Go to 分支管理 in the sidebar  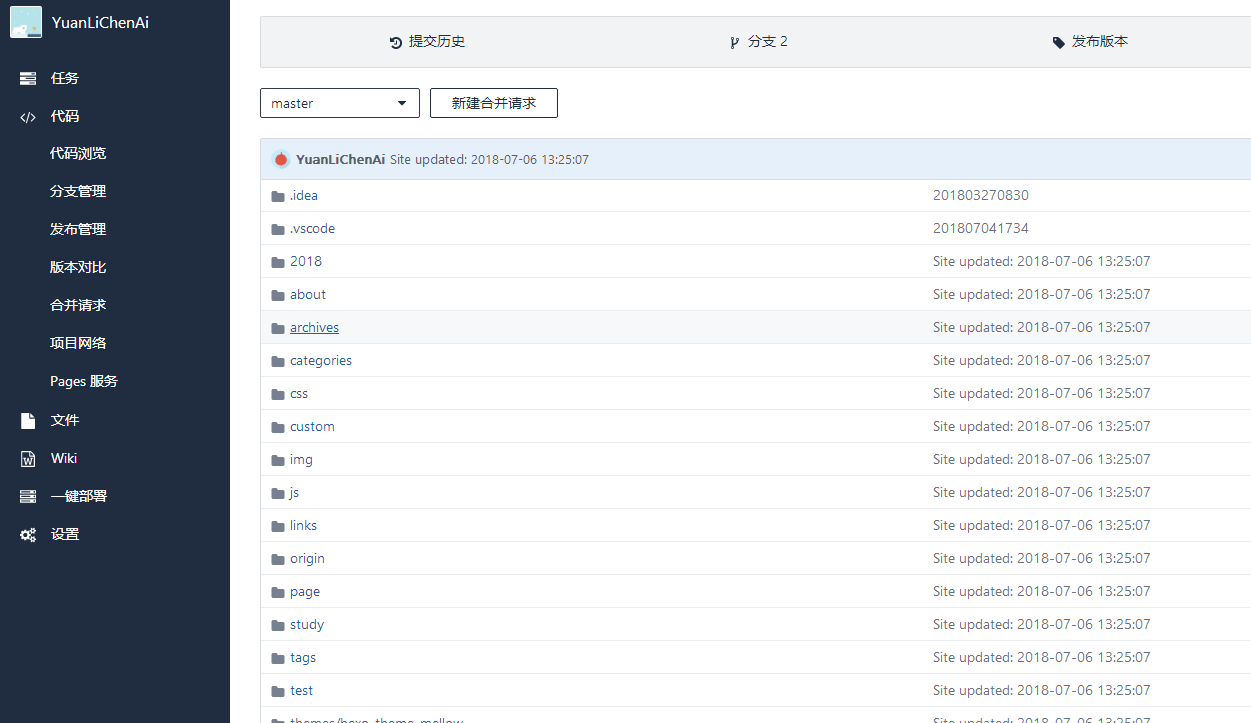77,190
